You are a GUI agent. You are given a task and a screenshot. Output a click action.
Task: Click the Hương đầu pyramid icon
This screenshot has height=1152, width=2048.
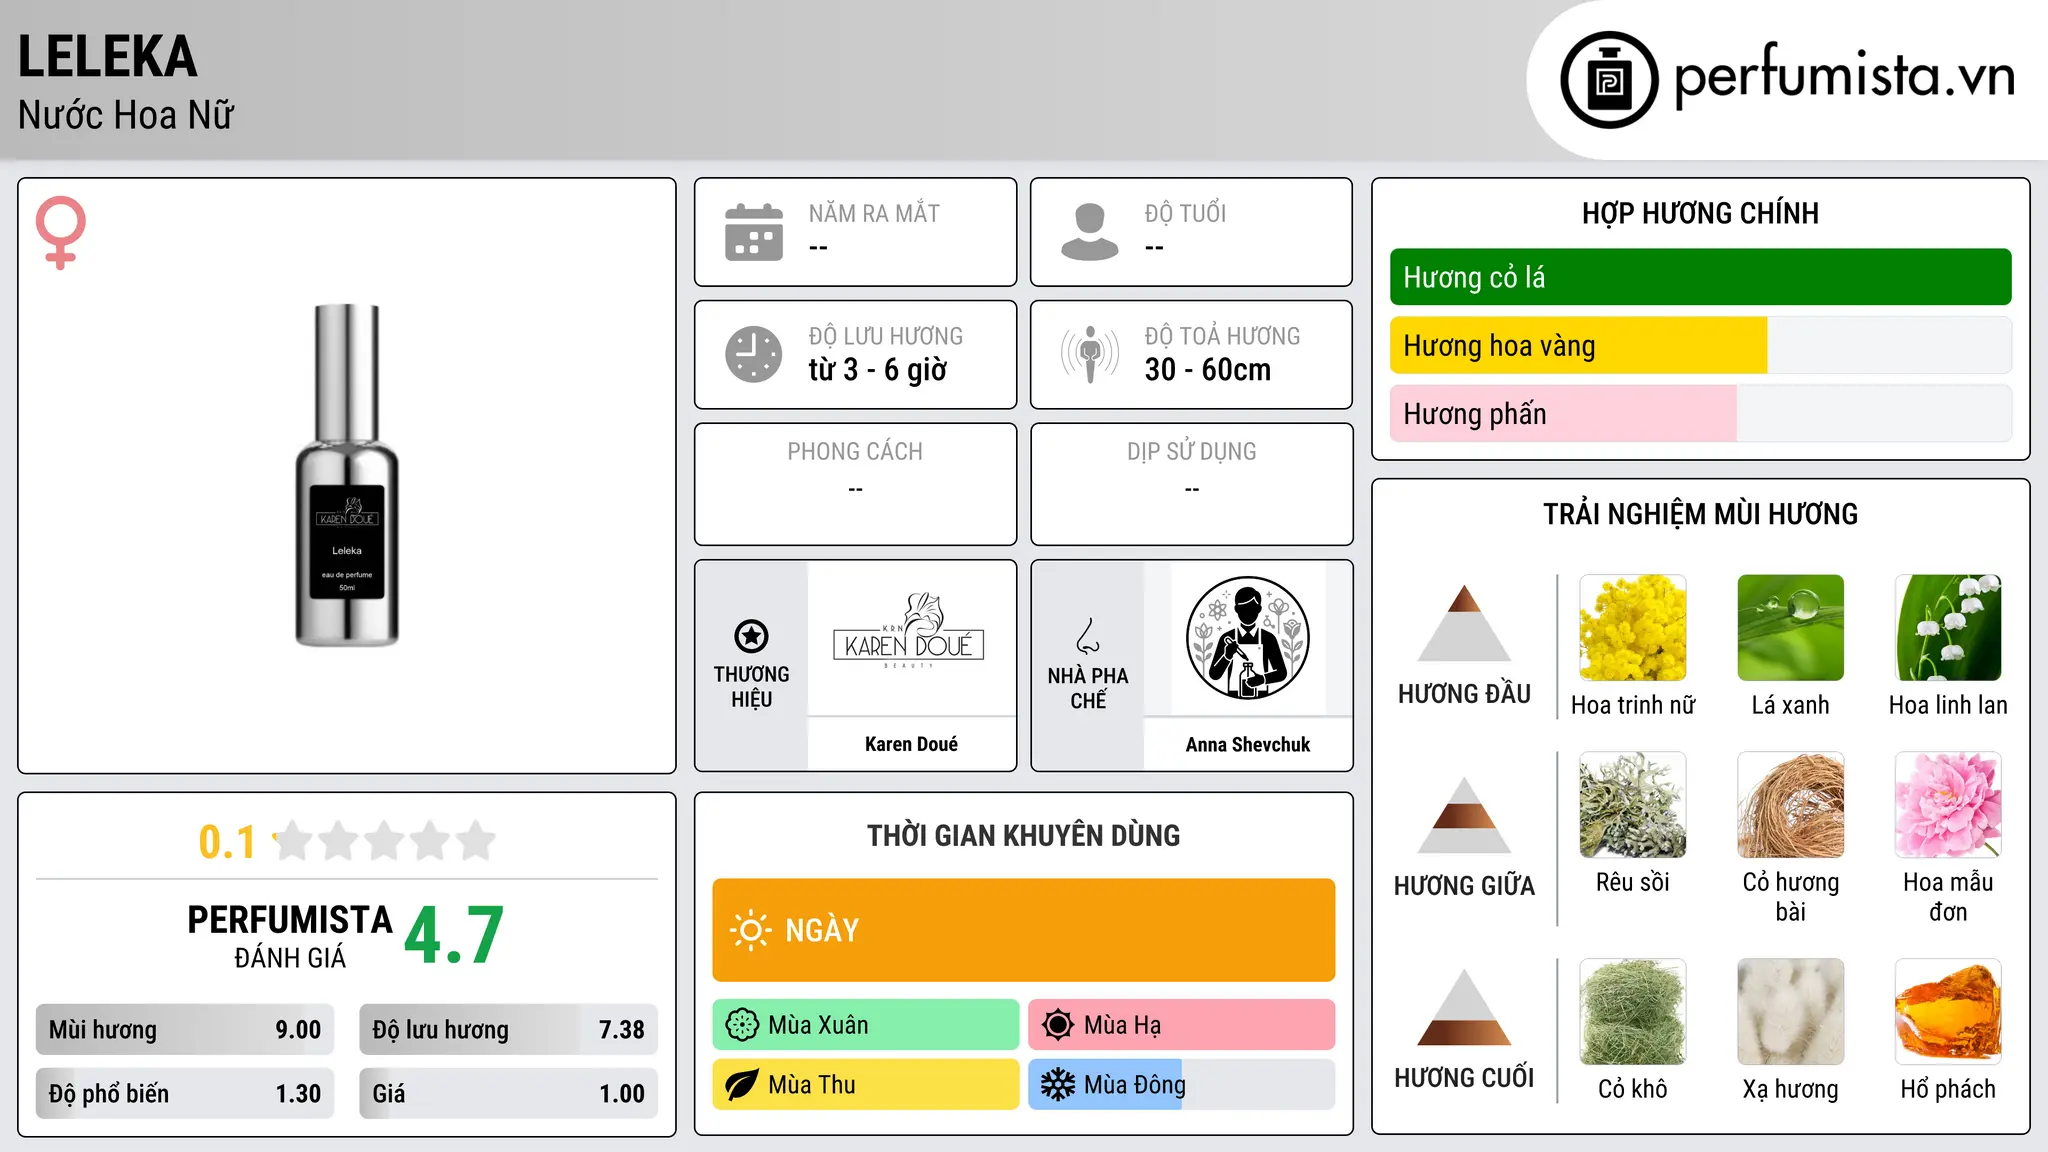(1464, 623)
